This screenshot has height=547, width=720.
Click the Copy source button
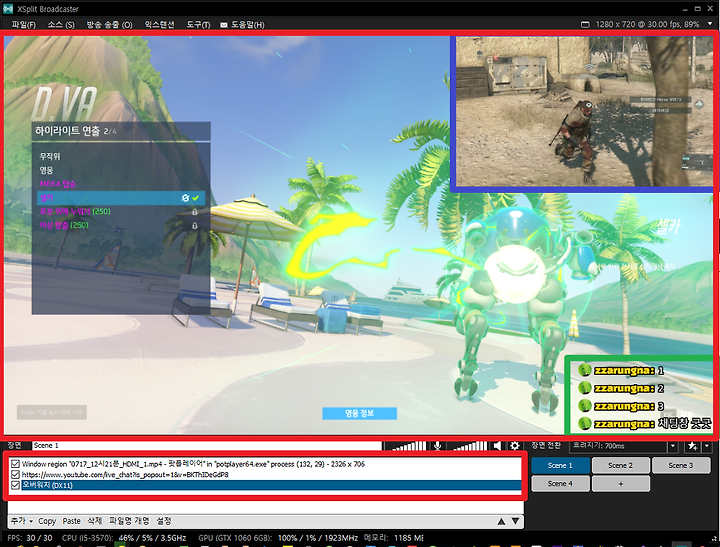tap(47, 521)
